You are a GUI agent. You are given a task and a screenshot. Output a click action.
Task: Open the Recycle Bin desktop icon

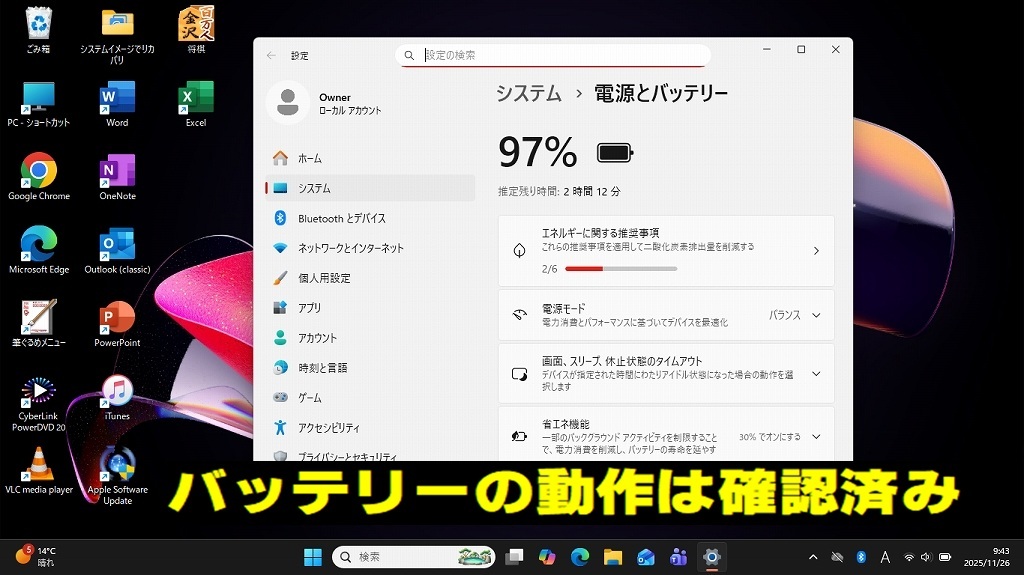coord(39,29)
